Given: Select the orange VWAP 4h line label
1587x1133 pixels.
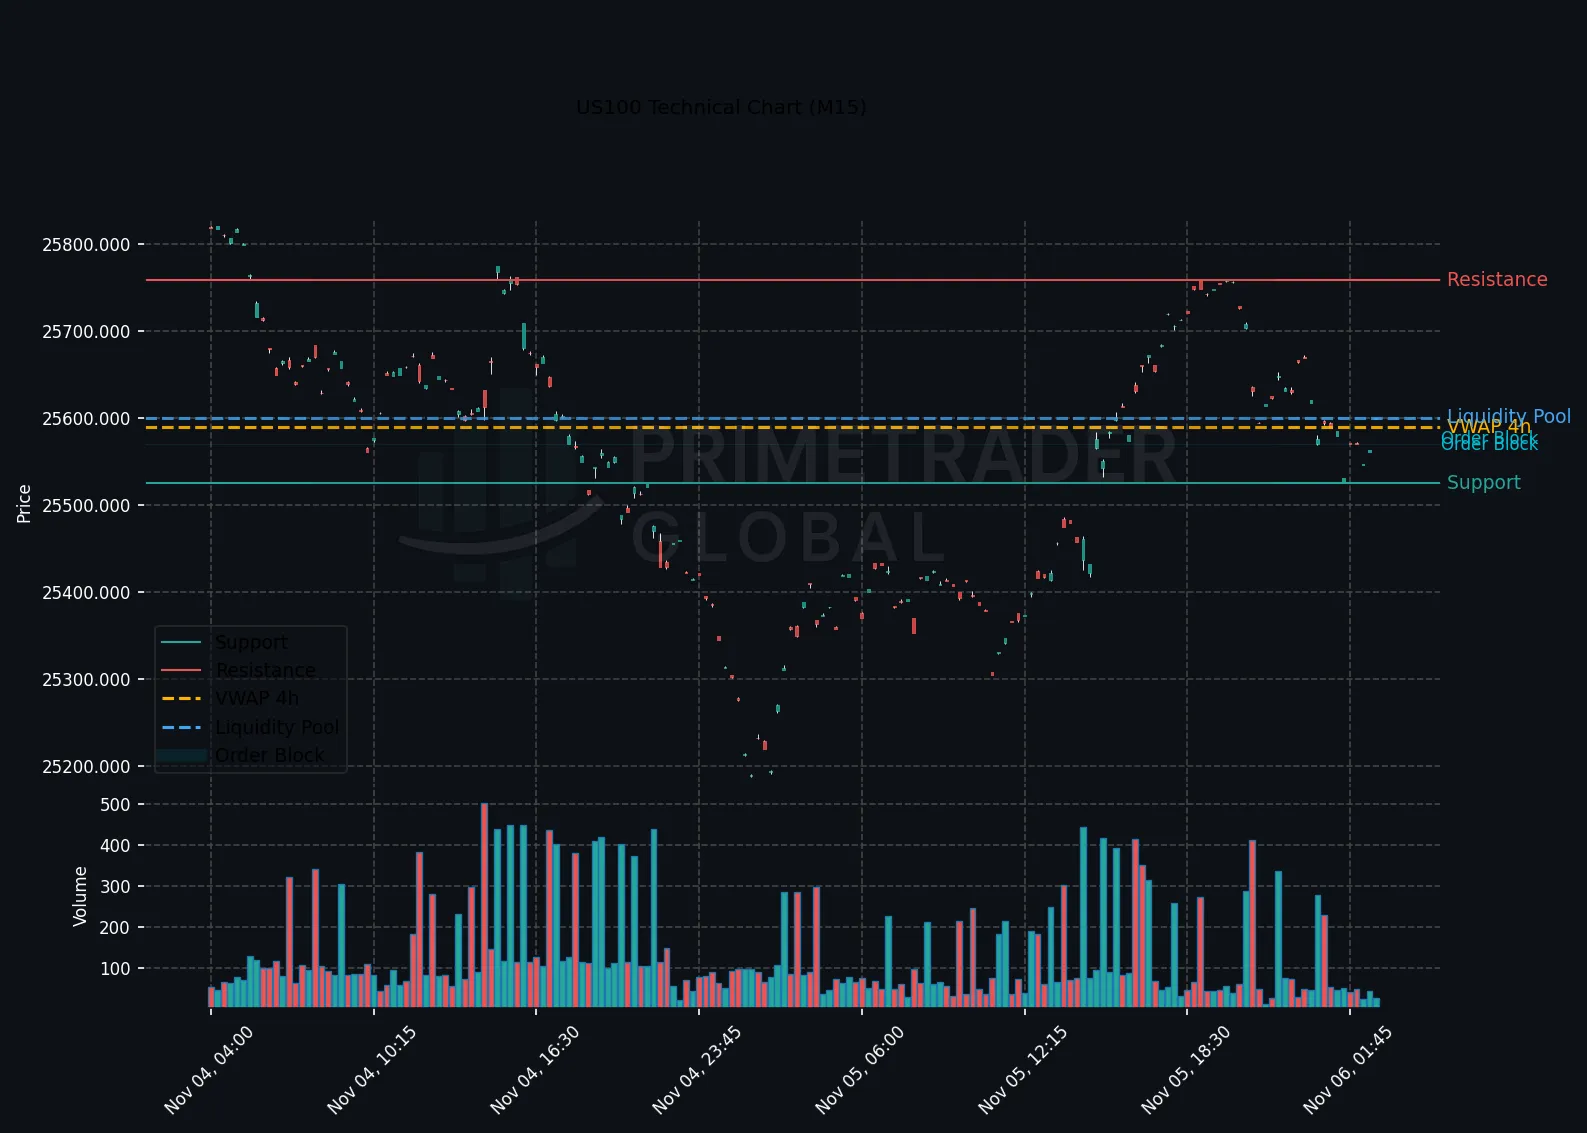Looking at the screenshot, I should (1489, 428).
